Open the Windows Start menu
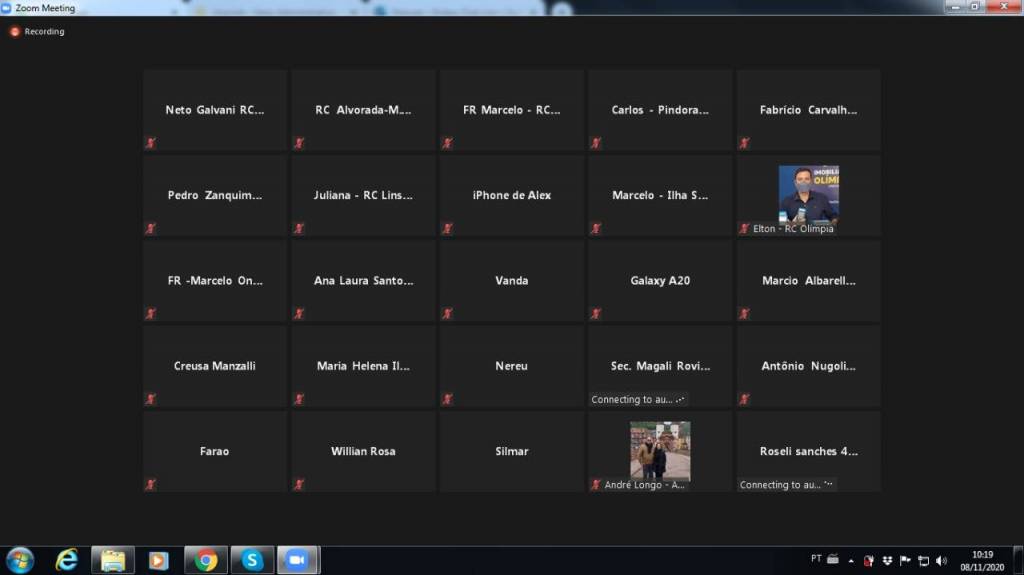The image size is (1024, 575). click(x=20, y=560)
